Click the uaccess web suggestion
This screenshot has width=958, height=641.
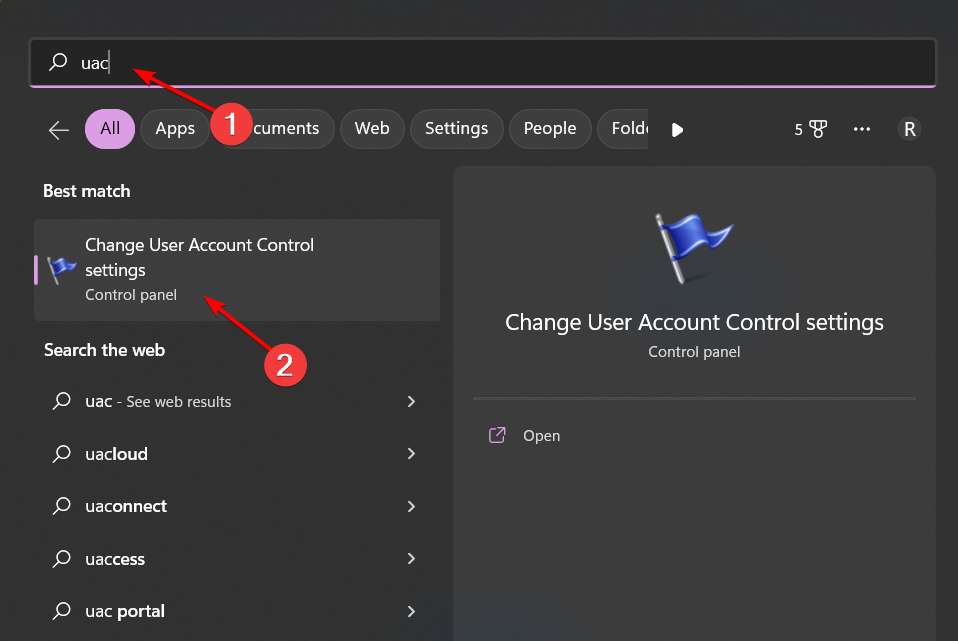(x=237, y=559)
